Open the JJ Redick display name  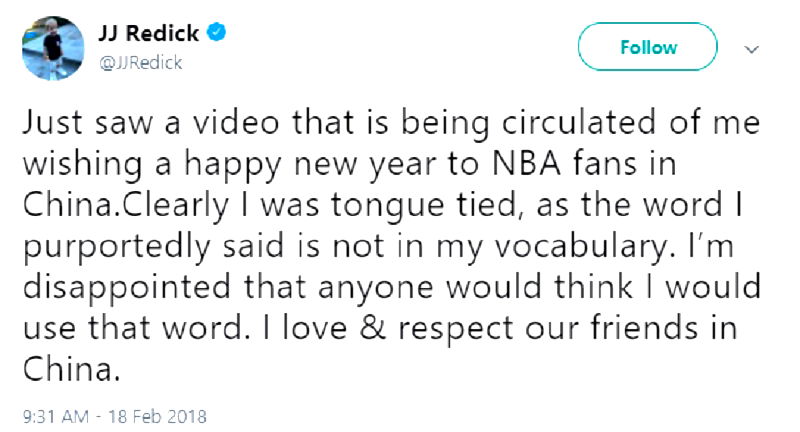[151, 33]
